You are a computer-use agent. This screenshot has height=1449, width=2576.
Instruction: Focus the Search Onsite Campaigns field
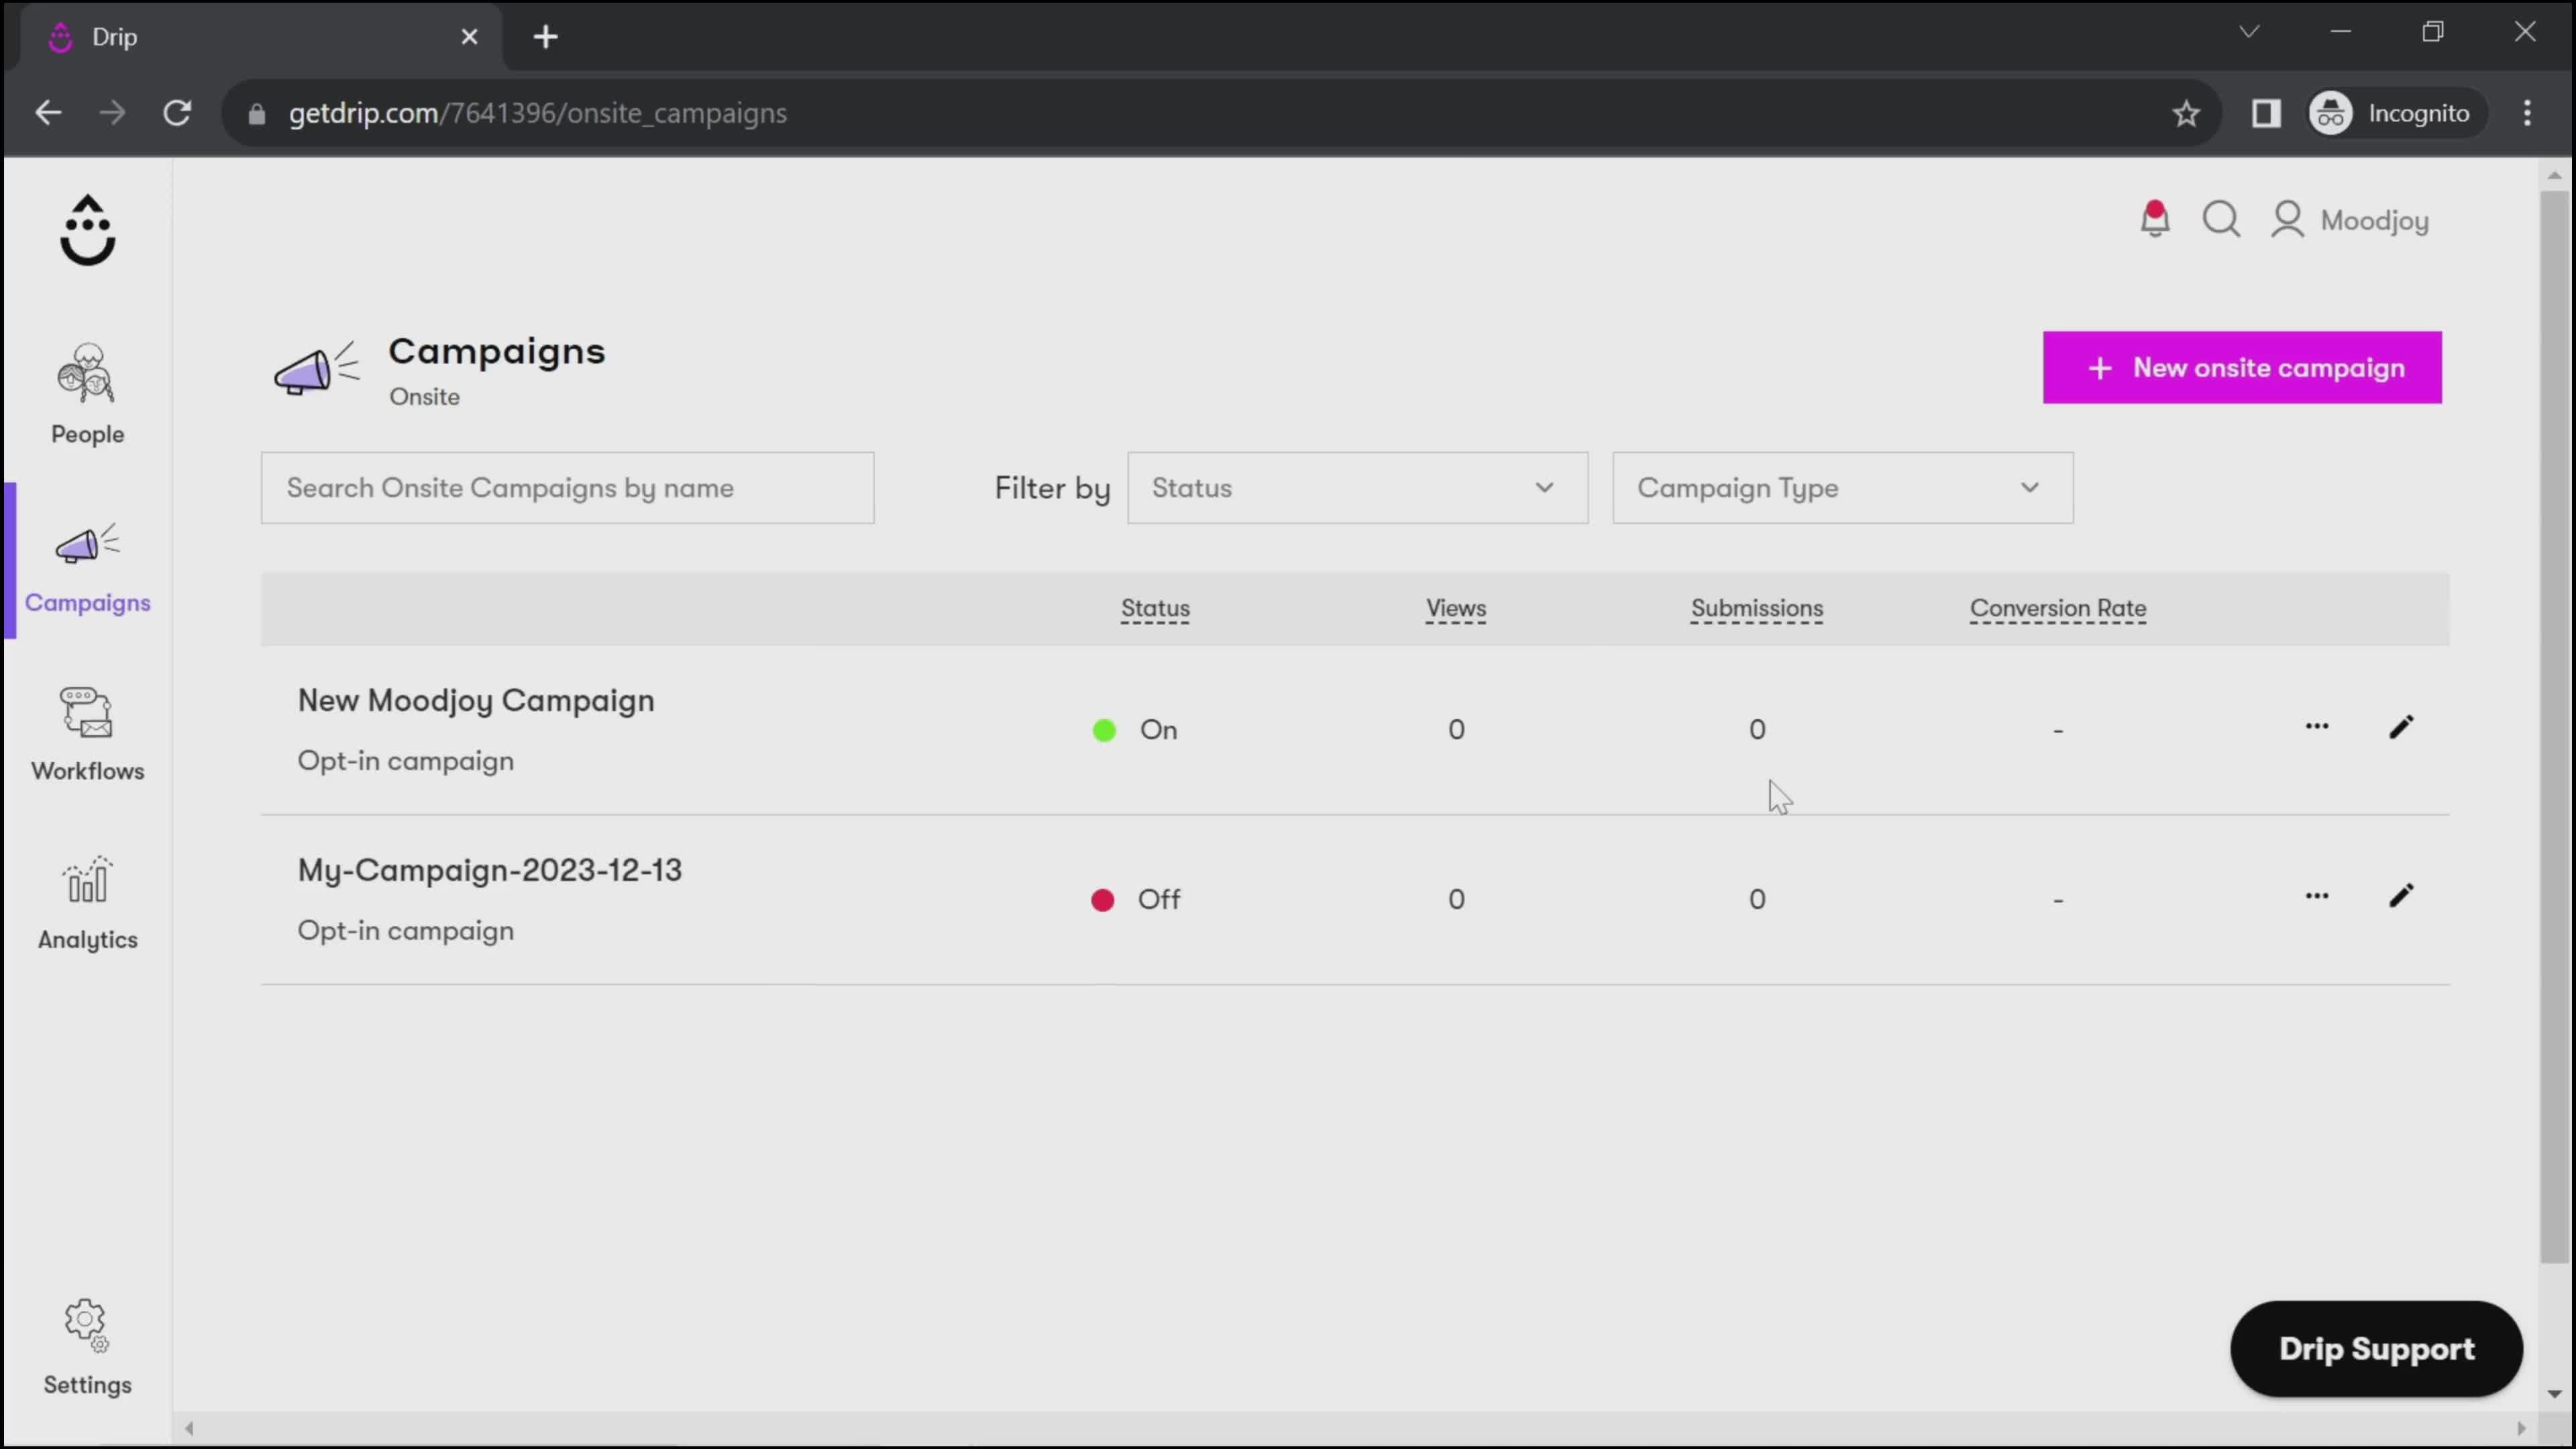click(x=567, y=488)
